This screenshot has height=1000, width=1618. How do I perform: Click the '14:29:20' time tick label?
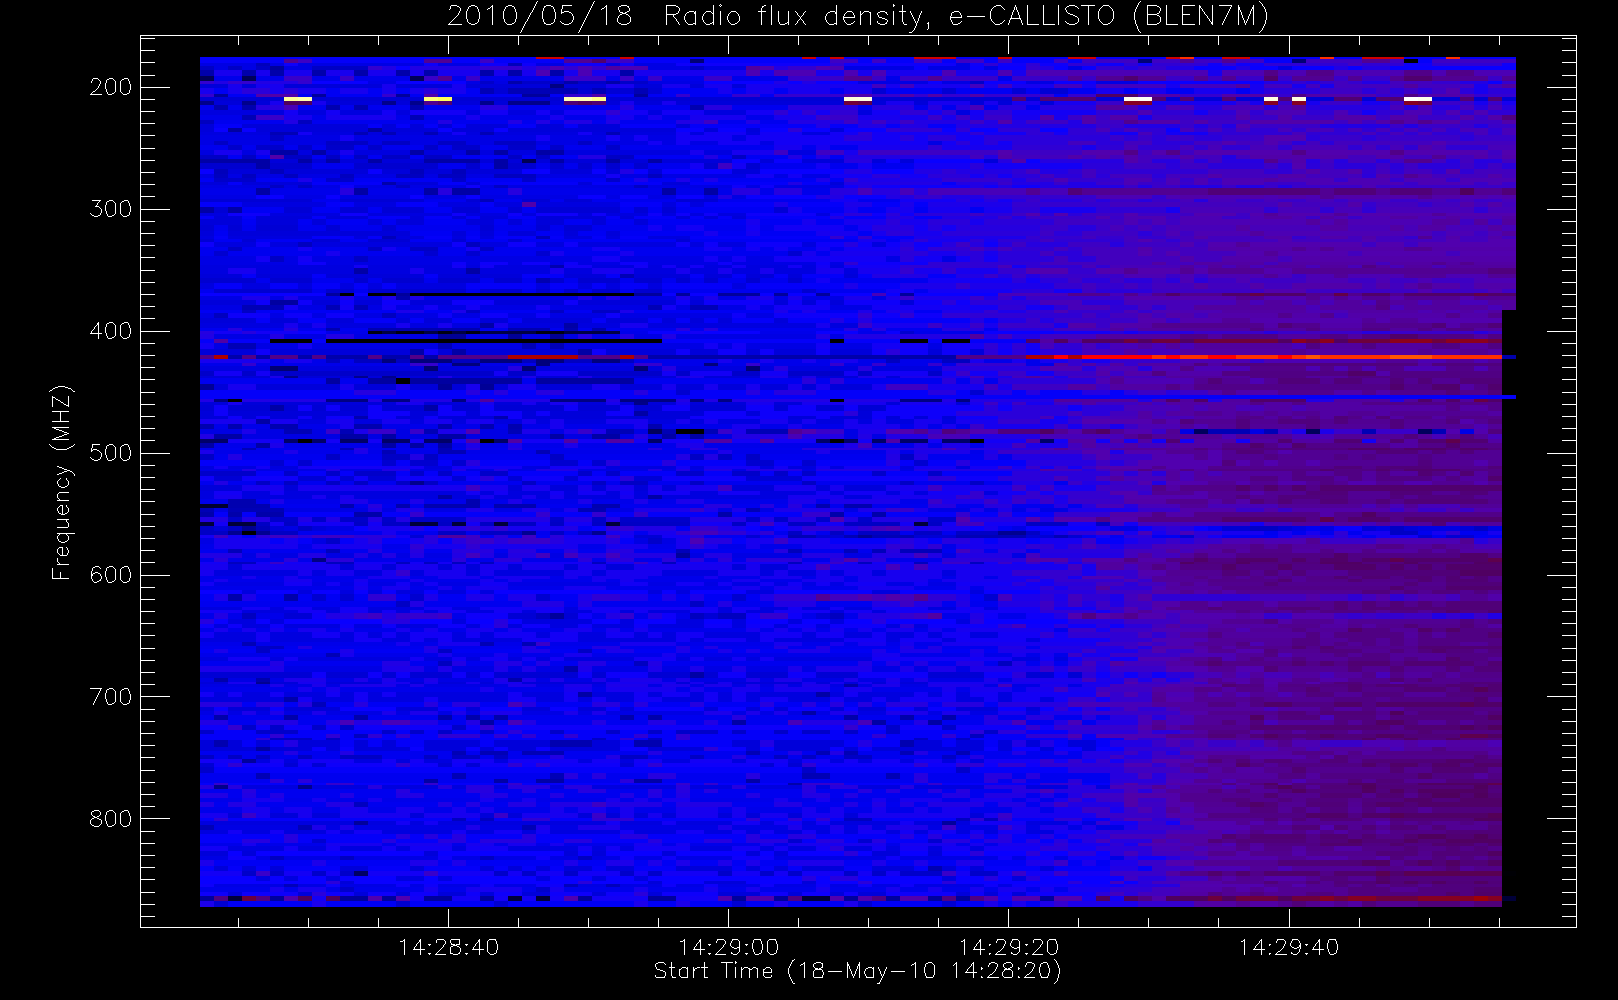[1008, 947]
